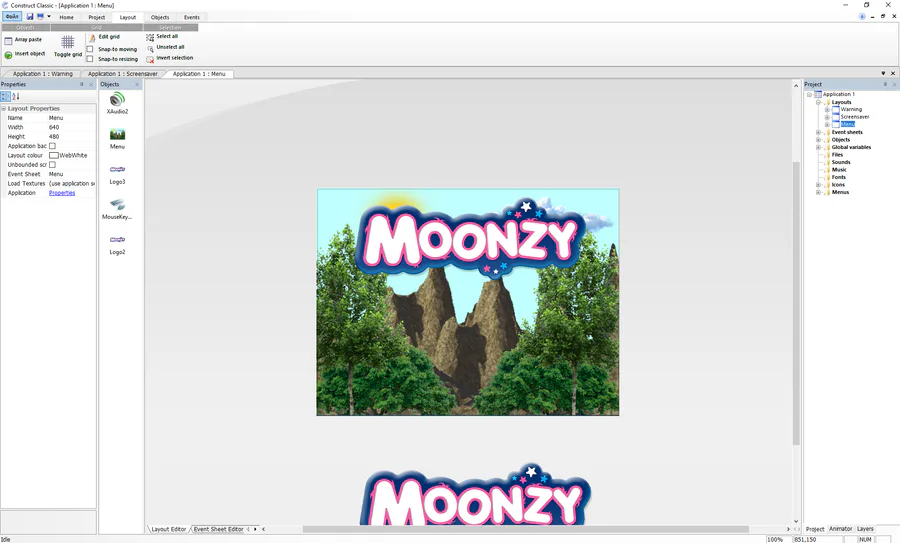Screen dimensions: 900x543
Task: Open the Objects ribbon tab
Action: 160,17
